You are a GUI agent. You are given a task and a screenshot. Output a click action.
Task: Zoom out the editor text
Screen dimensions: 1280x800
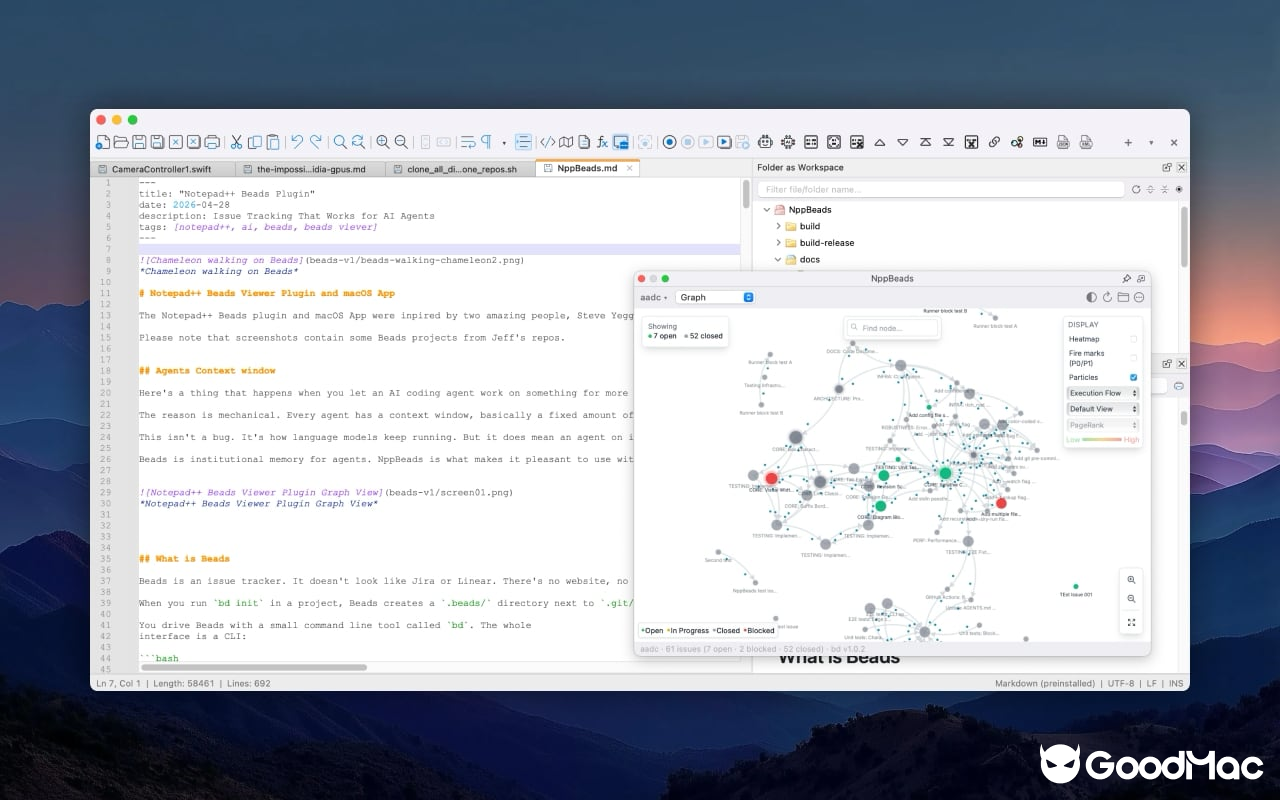point(401,142)
